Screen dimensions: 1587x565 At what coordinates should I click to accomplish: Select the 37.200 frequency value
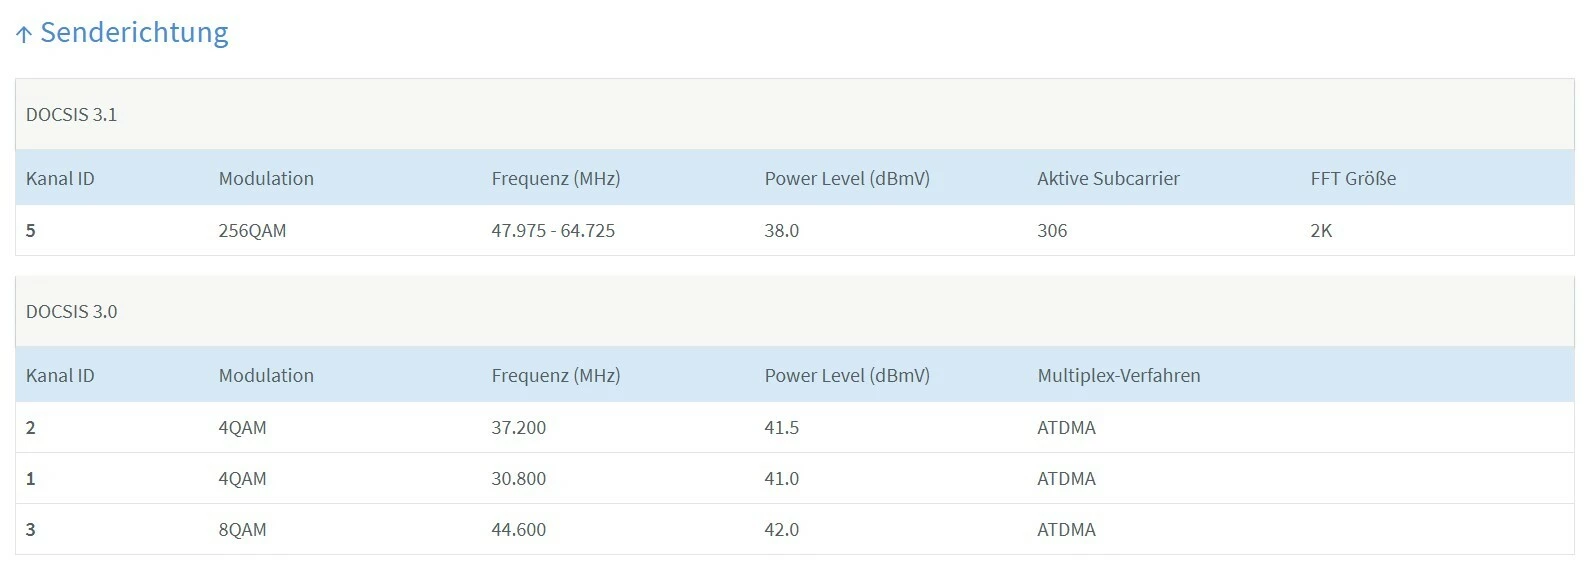pos(518,428)
